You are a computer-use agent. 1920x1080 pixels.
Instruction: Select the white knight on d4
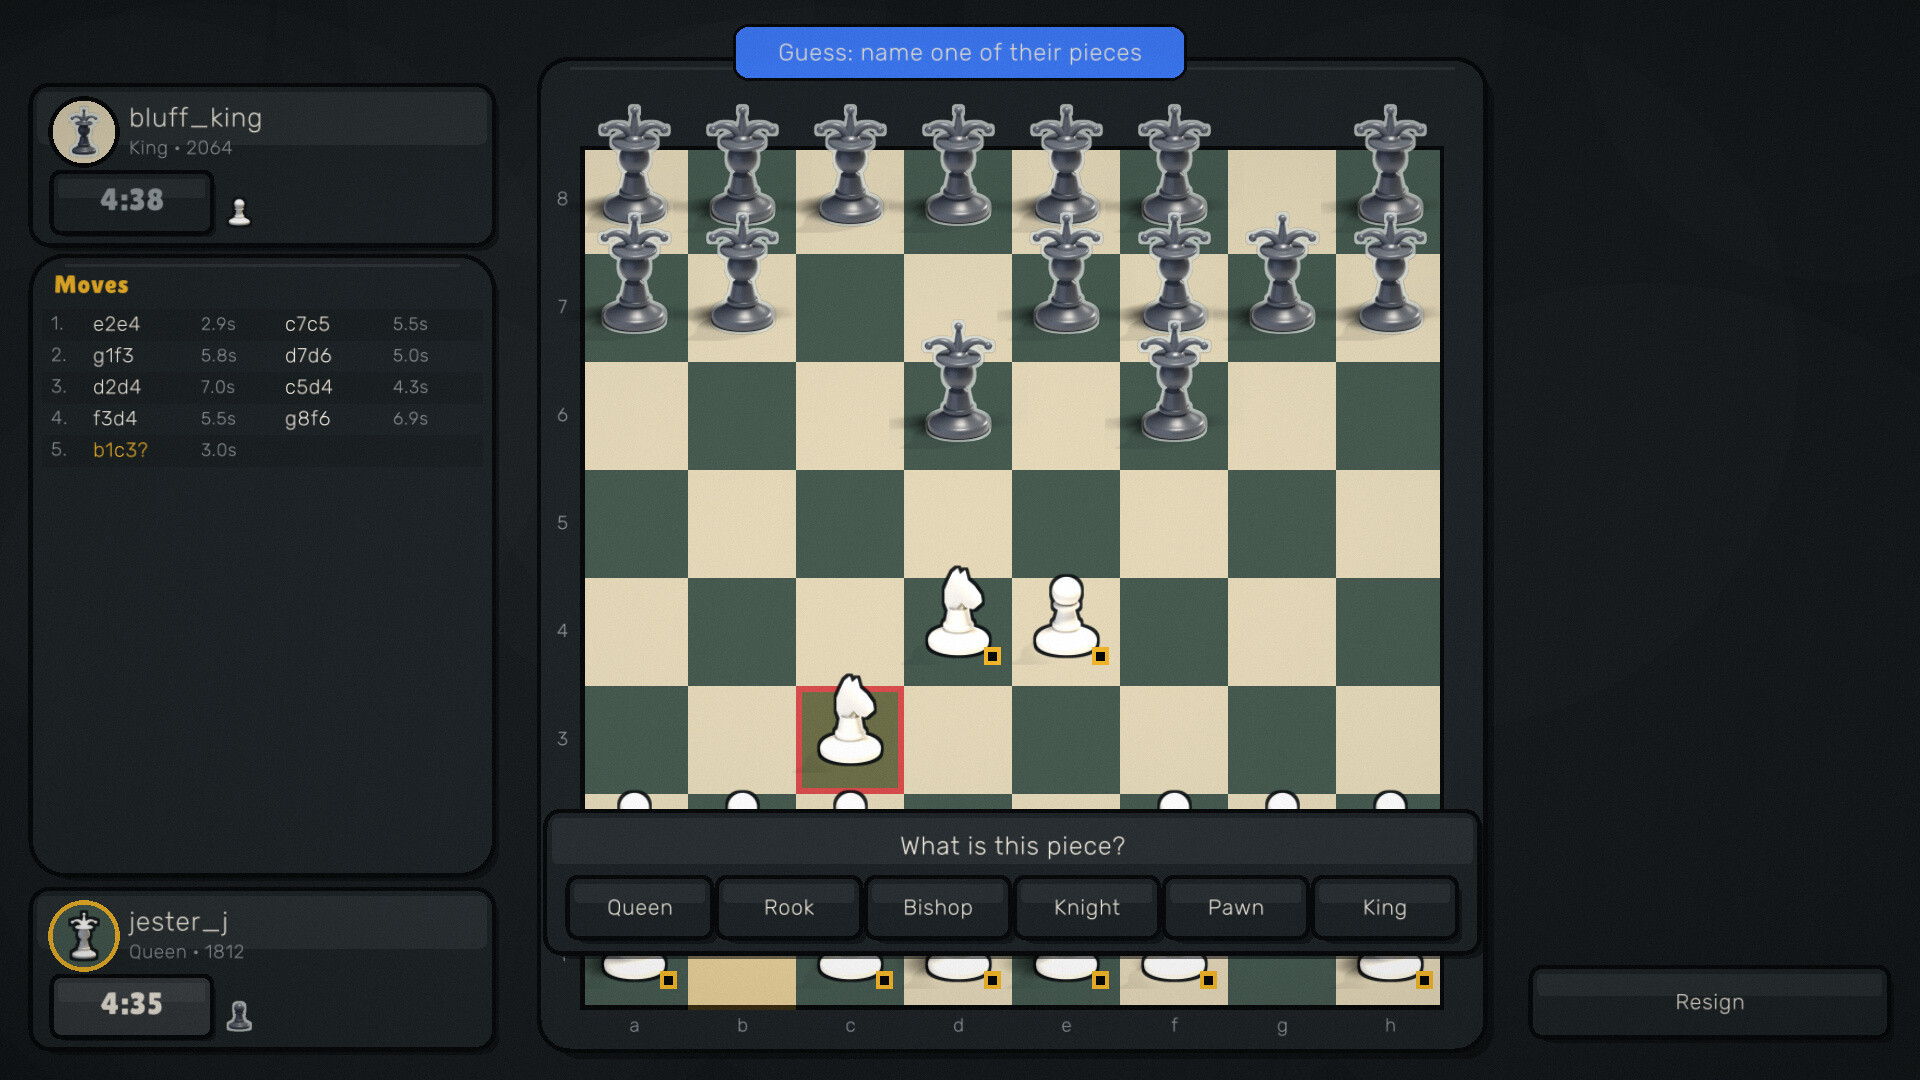pyautogui.click(x=958, y=614)
